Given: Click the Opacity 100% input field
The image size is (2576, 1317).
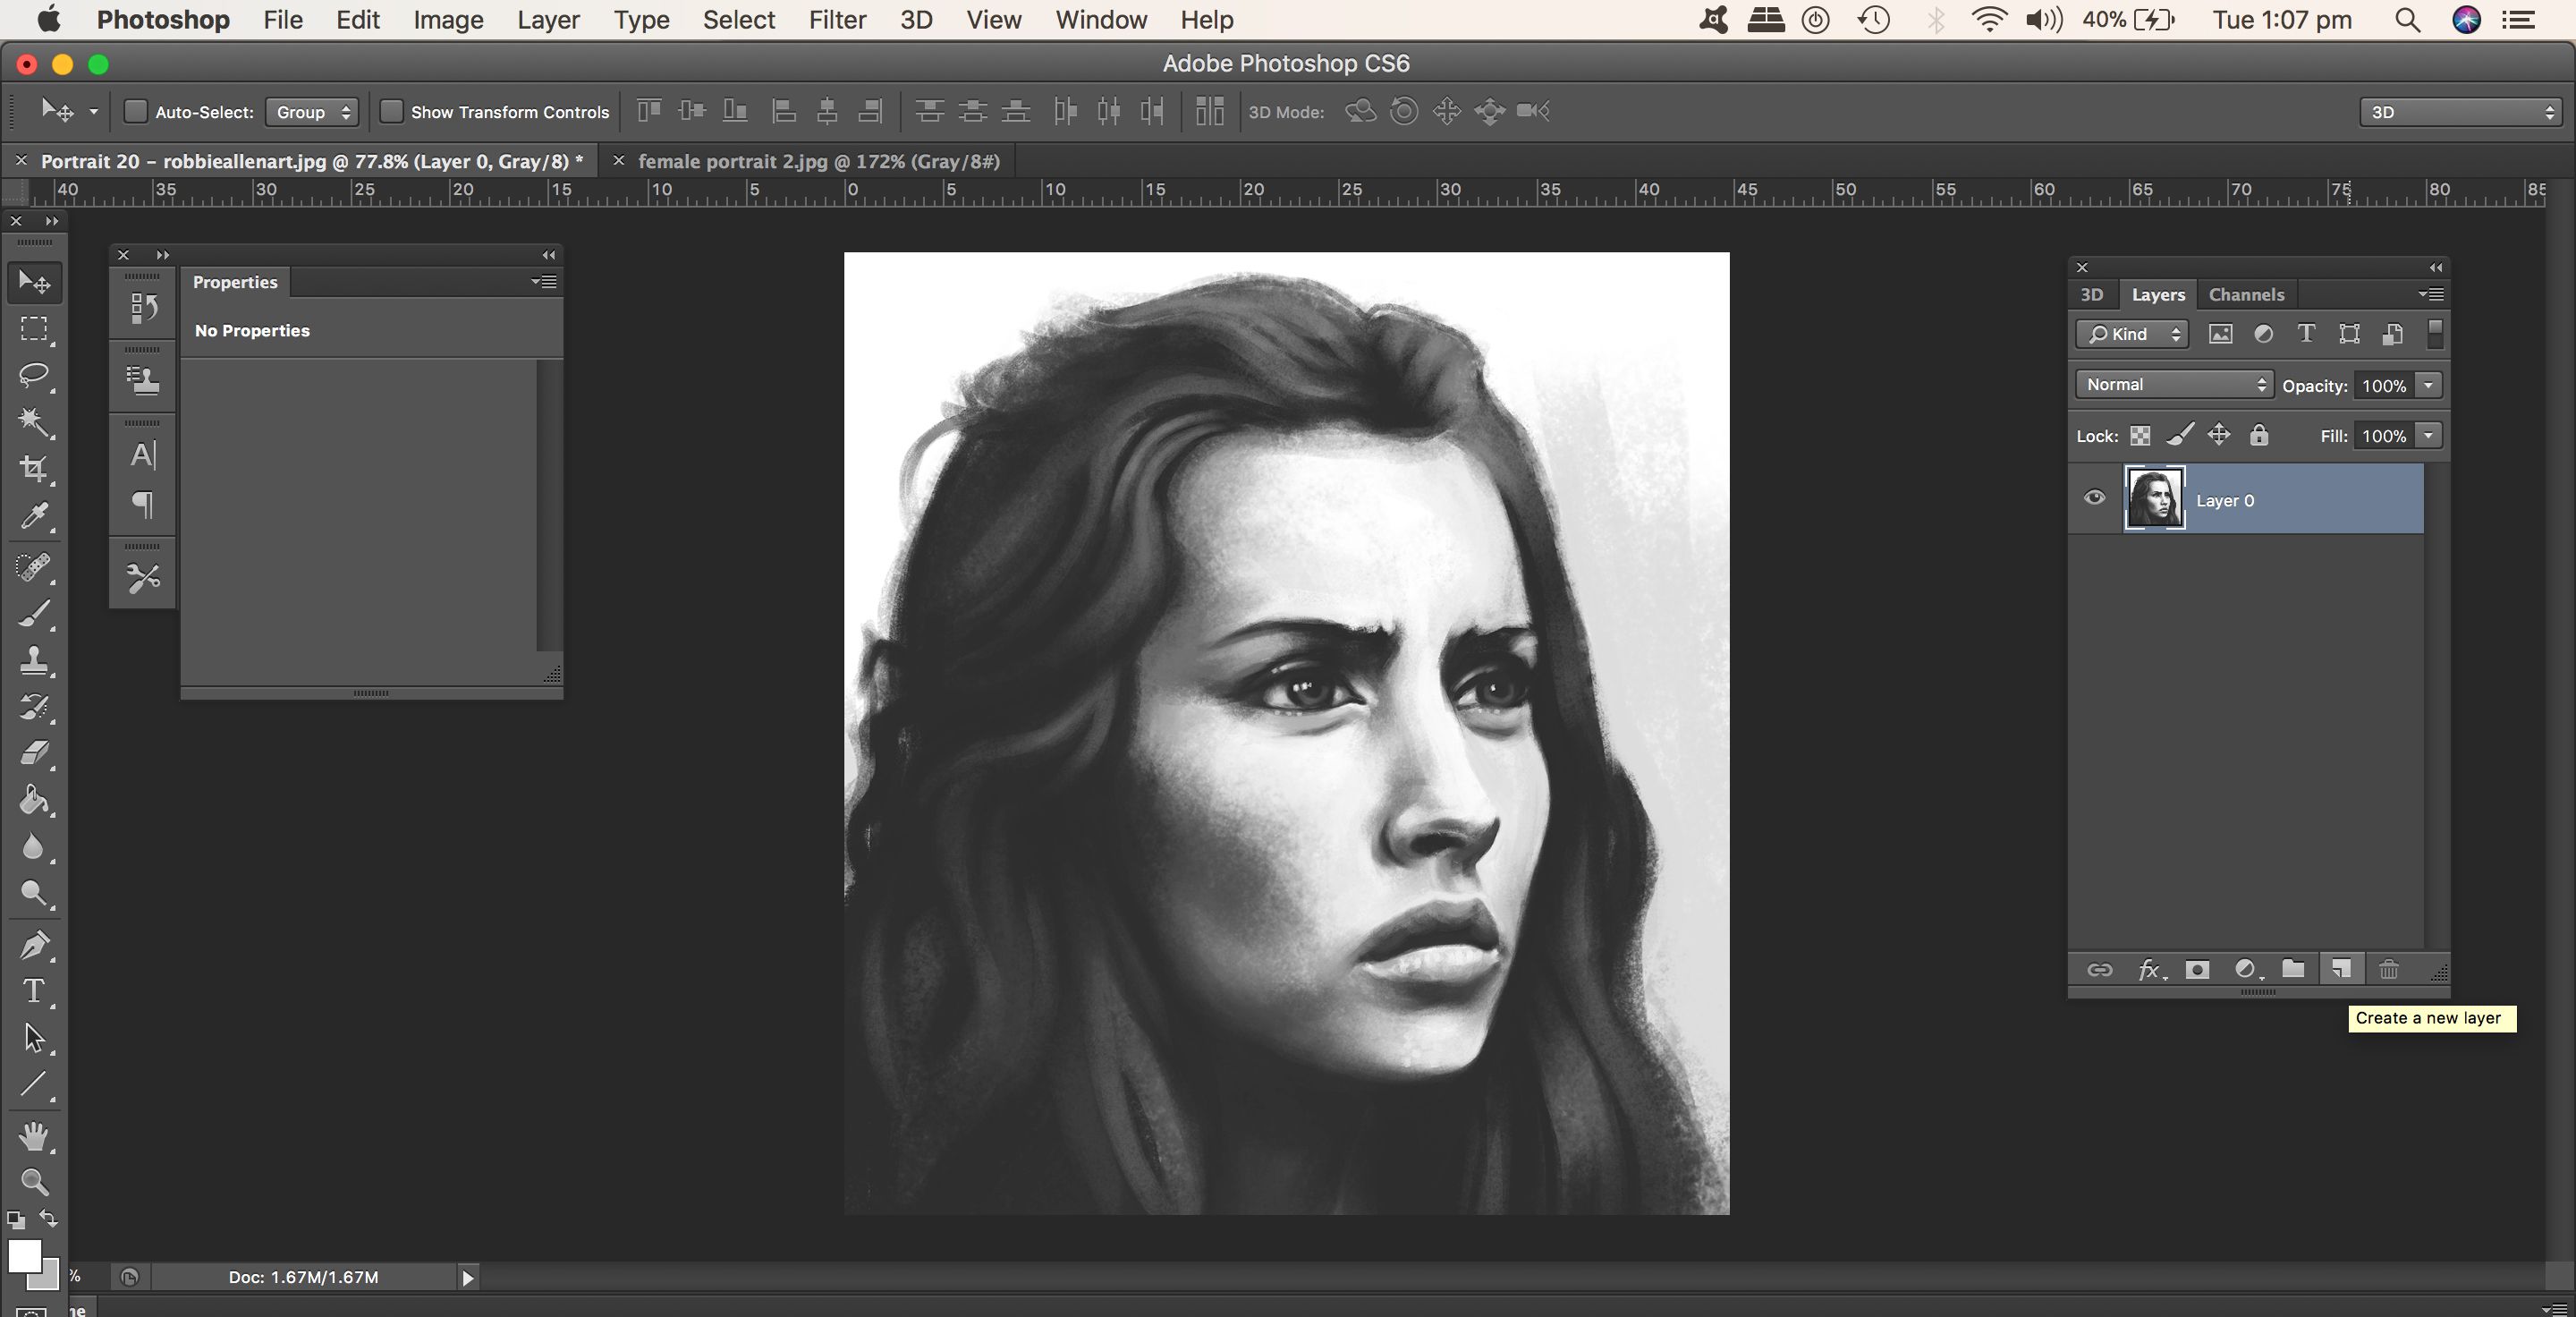Looking at the screenshot, I should coord(2384,385).
